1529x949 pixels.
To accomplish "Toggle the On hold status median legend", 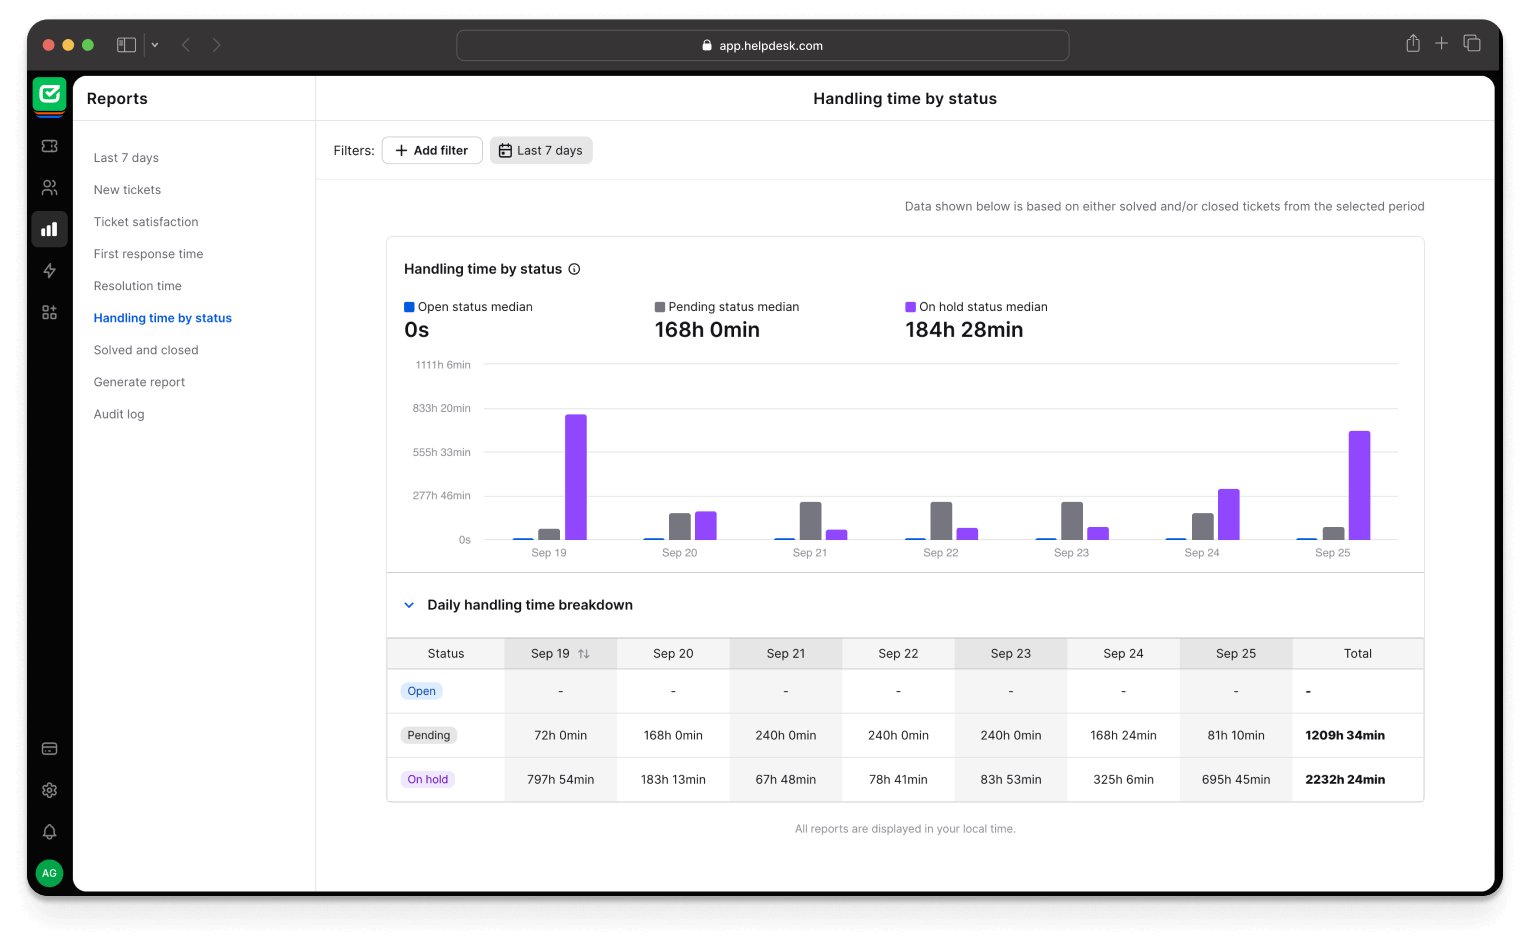I will (976, 306).
